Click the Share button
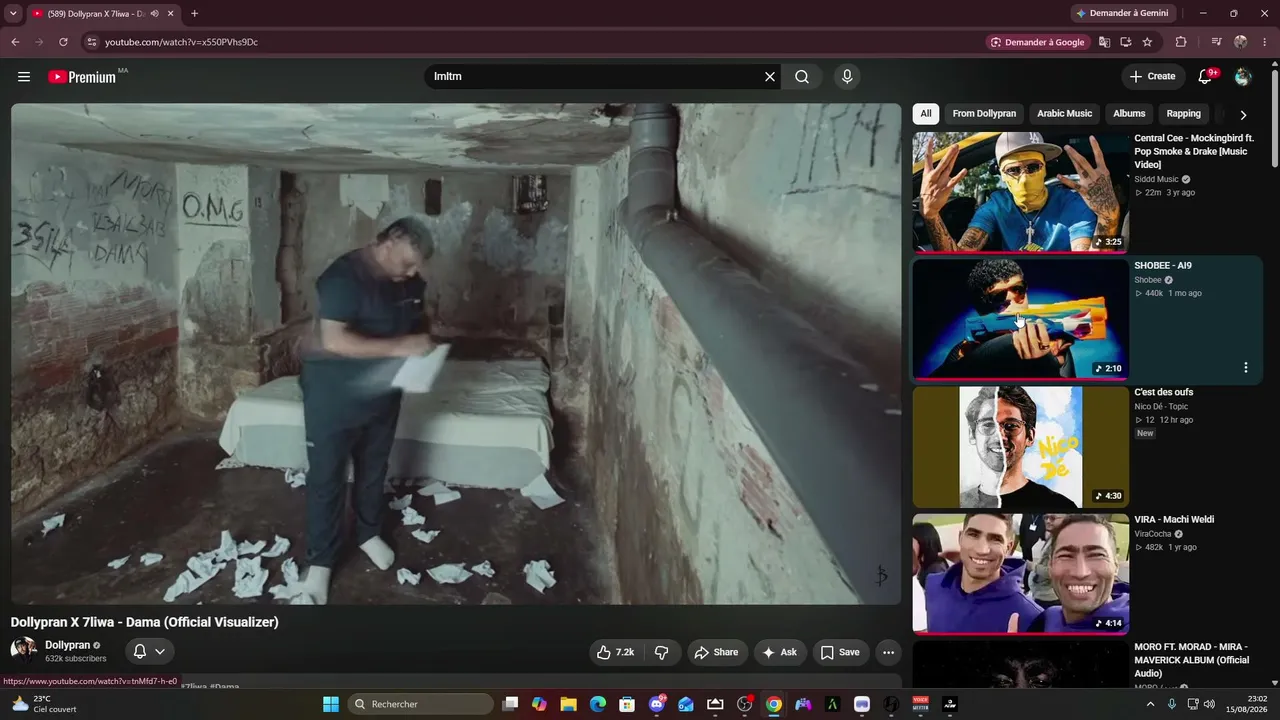The image size is (1280, 720). click(716, 652)
